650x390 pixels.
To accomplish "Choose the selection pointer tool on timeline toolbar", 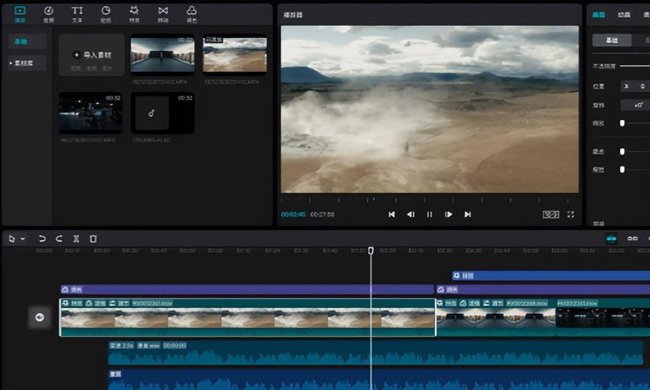I will click(x=12, y=239).
